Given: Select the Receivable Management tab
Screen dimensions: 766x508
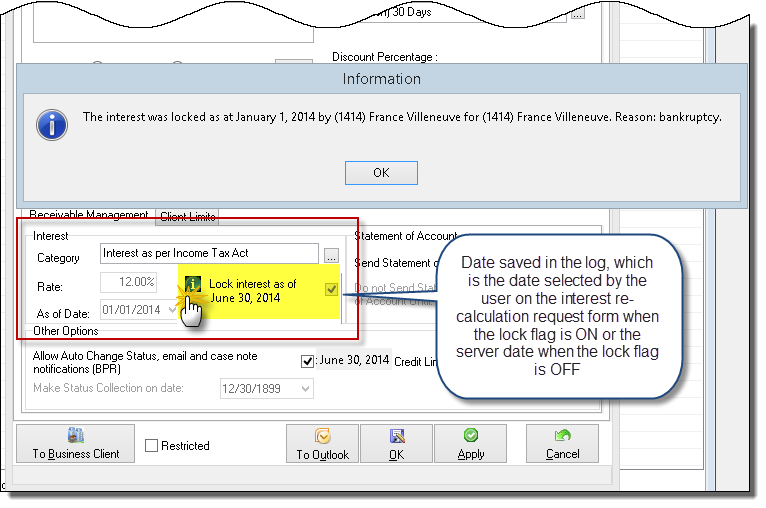Looking at the screenshot, I should pyautogui.click(x=88, y=215).
